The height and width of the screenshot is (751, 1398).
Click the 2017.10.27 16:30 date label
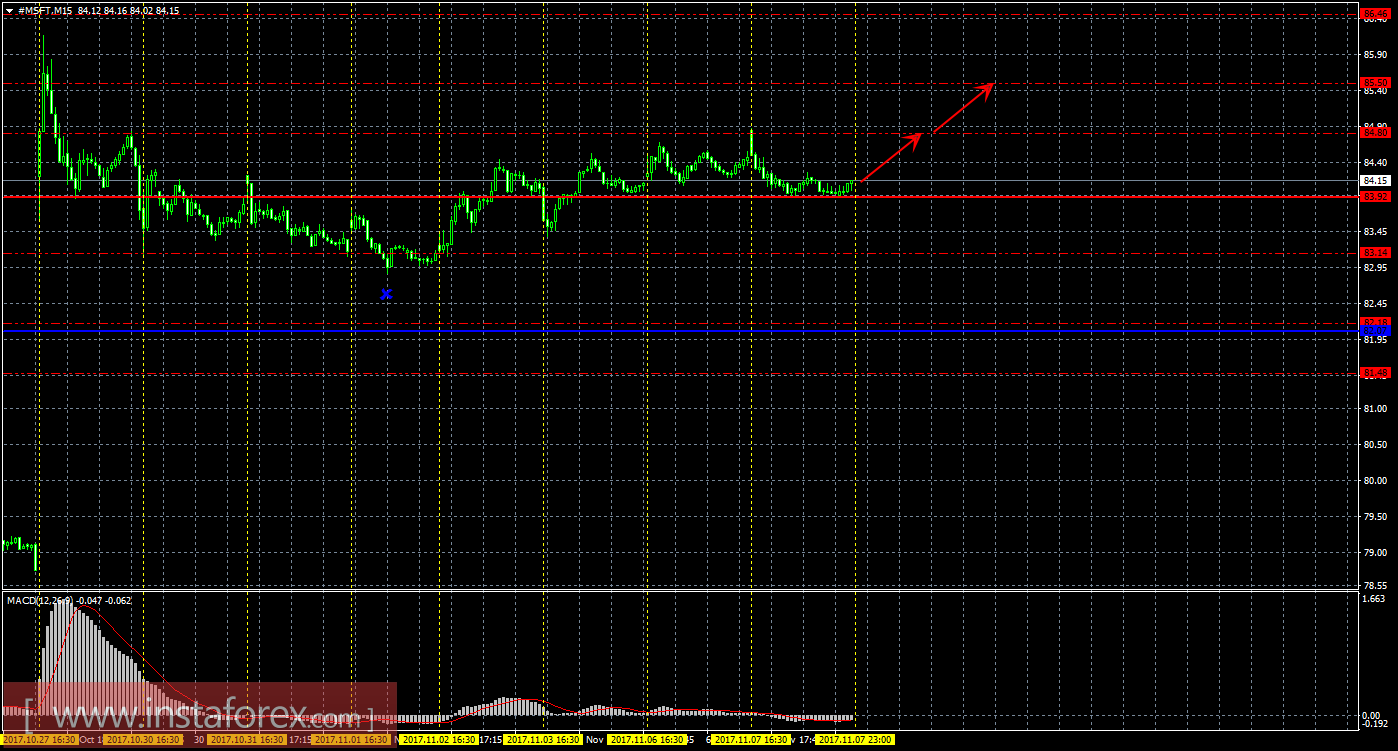click(40, 740)
